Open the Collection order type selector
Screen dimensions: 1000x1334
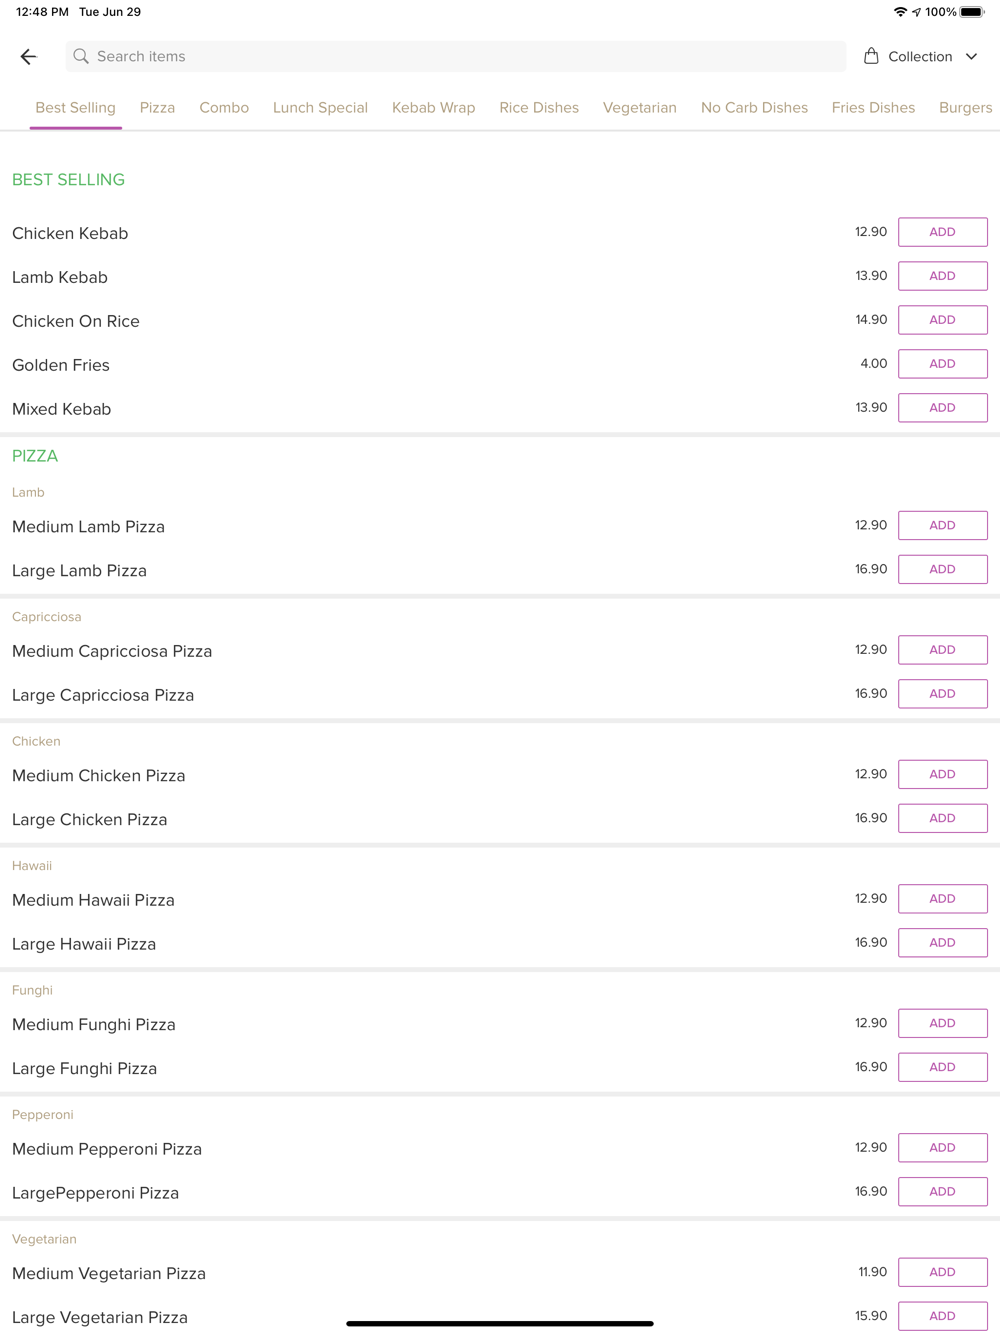[x=920, y=57]
